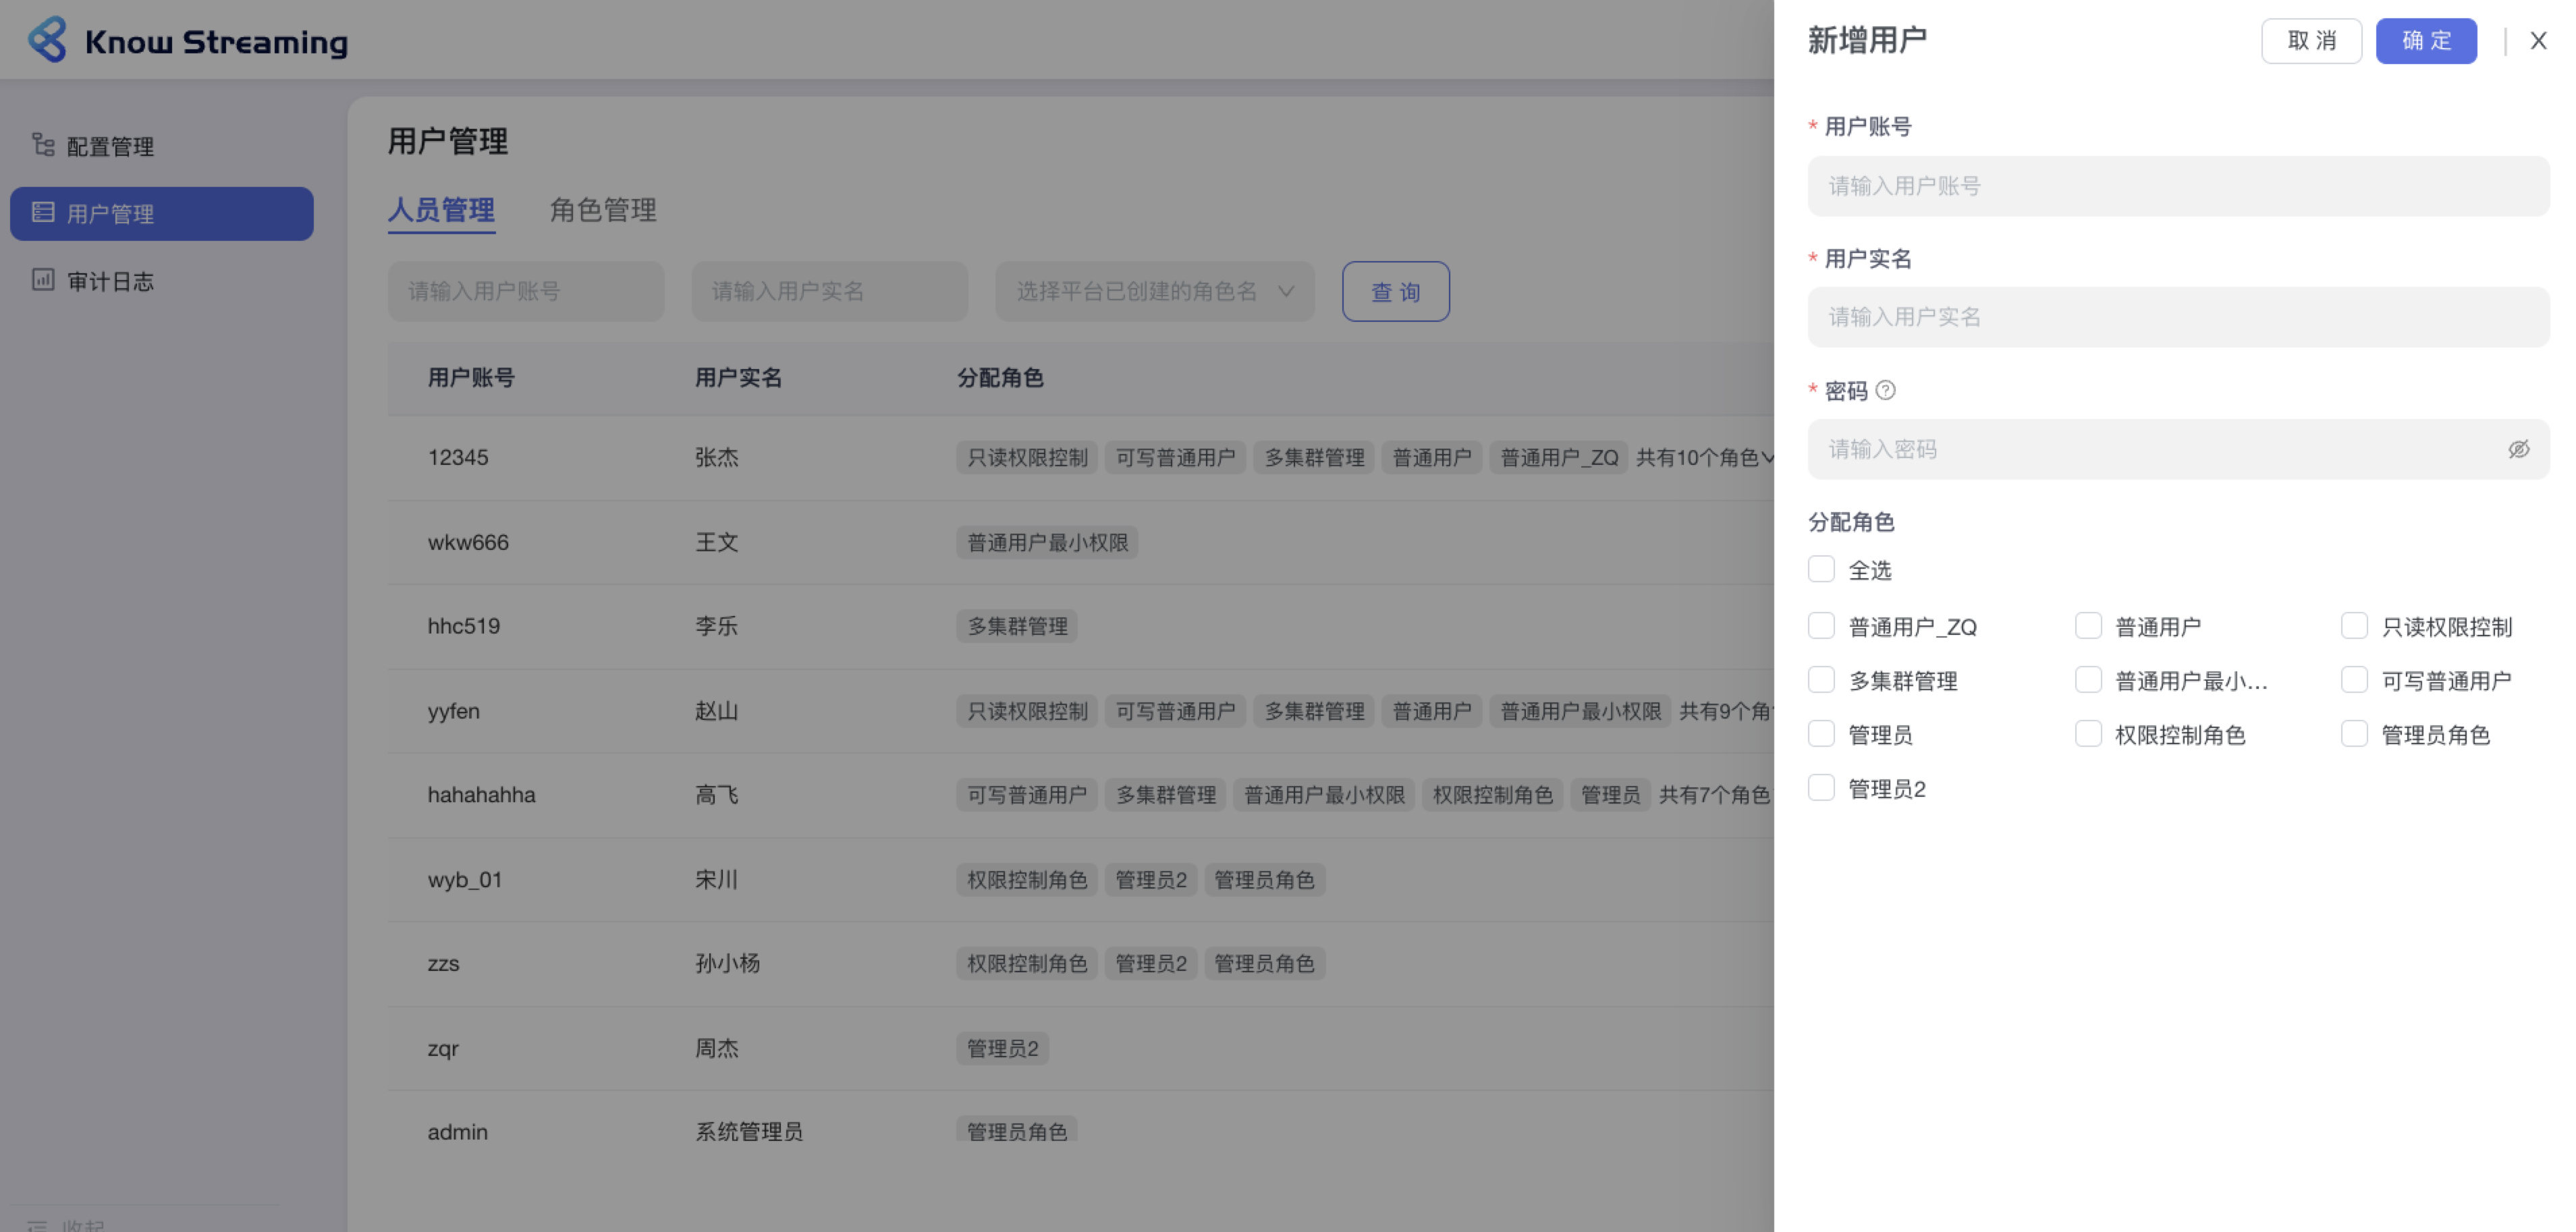Viewport: 2576px width, 1232px height.
Task: Click the 审计日志 sidebar icon
Action: tap(42, 280)
